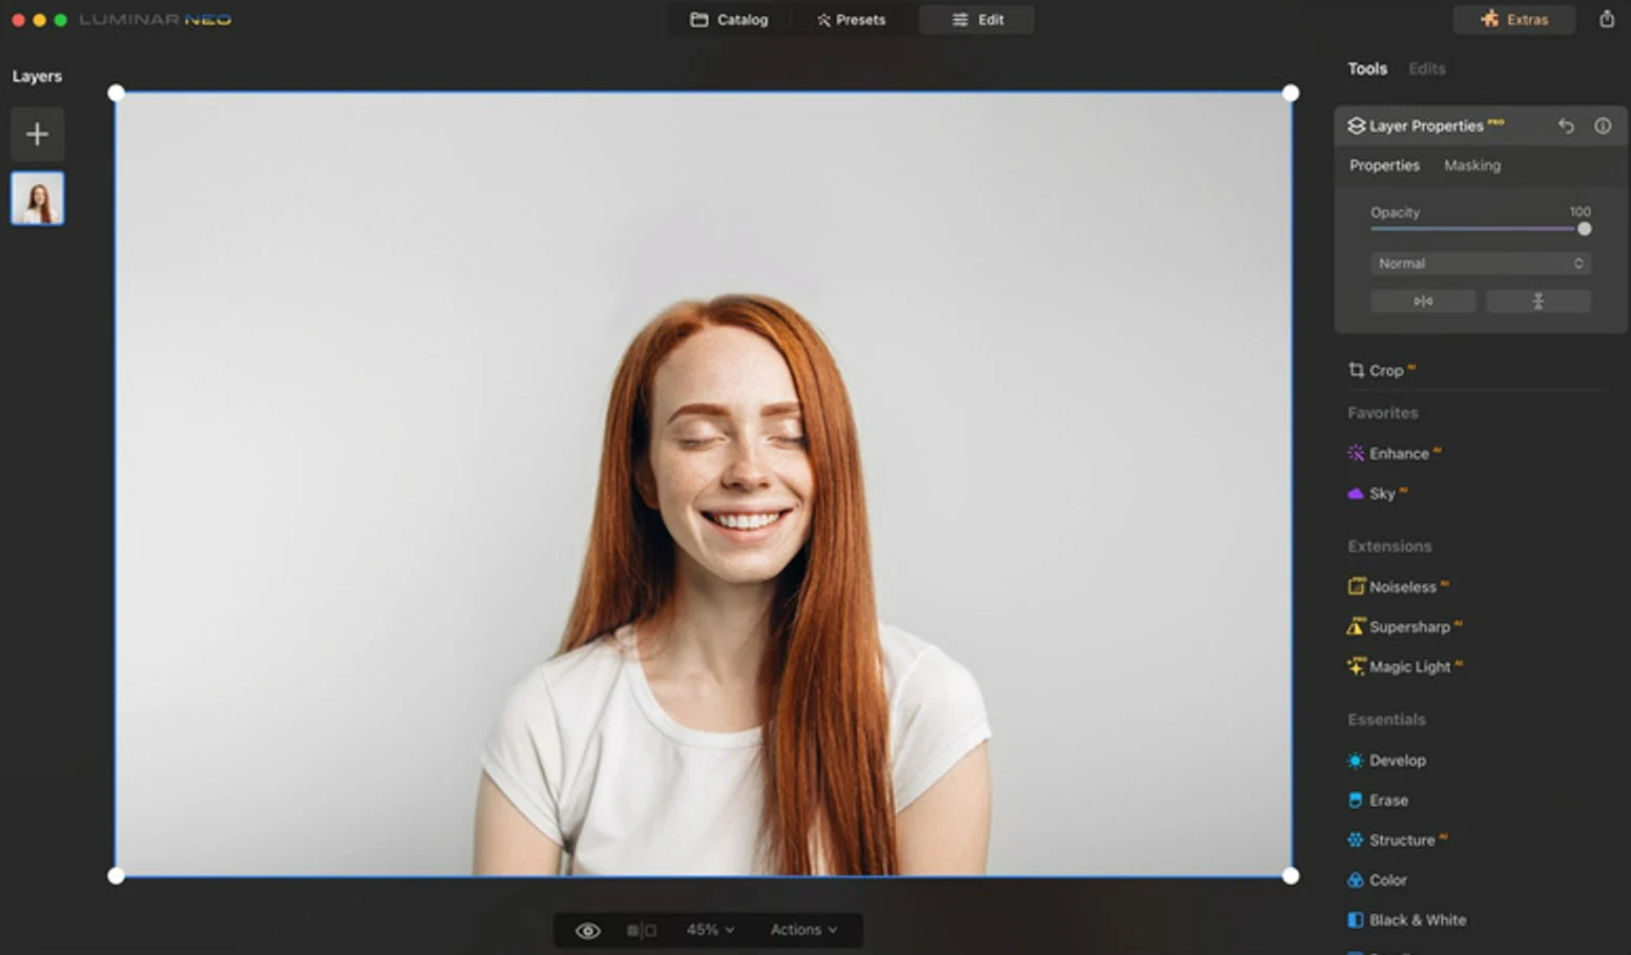Select the Erase tool
The height and width of the screenshot is (955, 1631).
tap(1388, 800)
